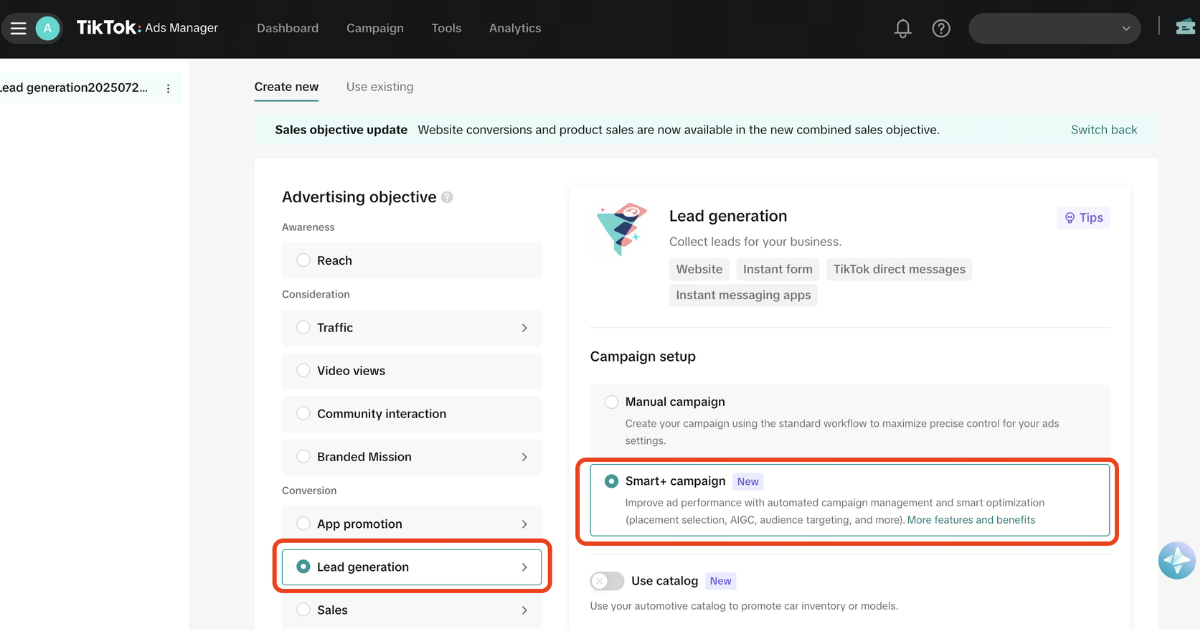Choose the Manual campaign option
The width and height of the screenshot is (1200, 630).
[x=850, y=420]
